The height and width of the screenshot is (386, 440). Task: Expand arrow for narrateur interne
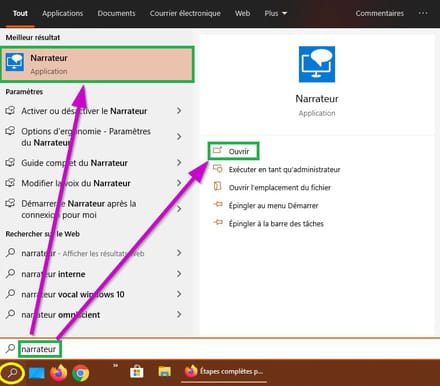(179, 274)
